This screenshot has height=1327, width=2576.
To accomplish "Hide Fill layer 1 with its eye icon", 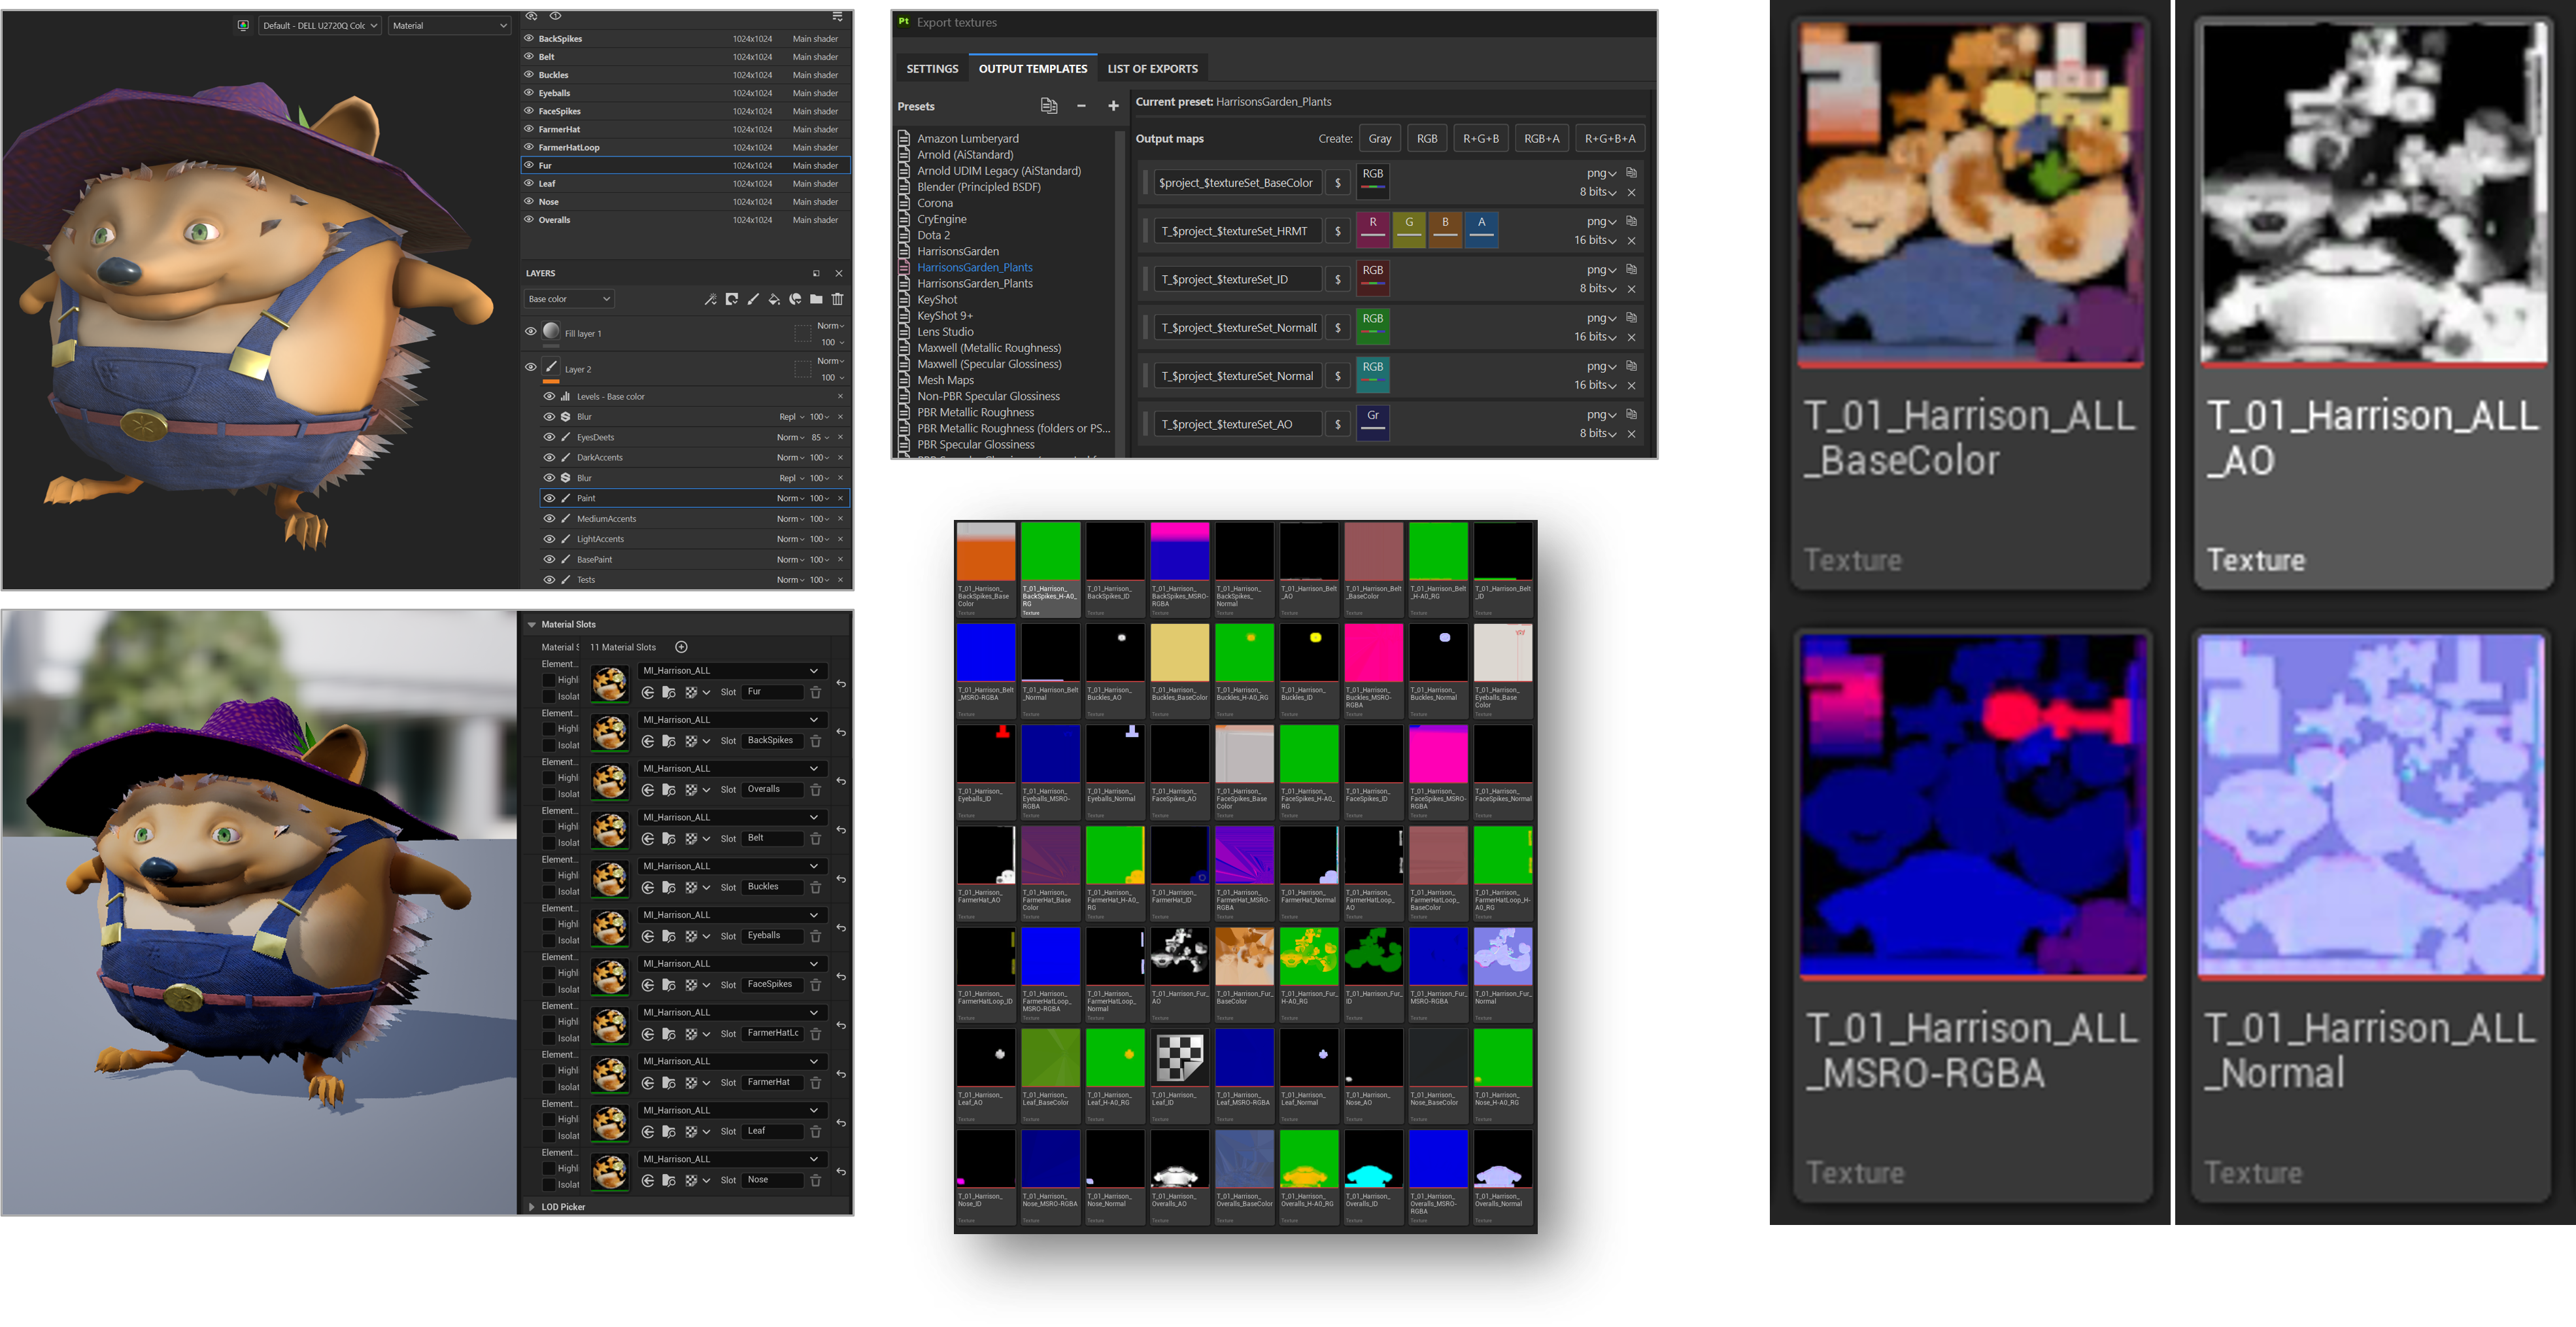I will point(531,331).
